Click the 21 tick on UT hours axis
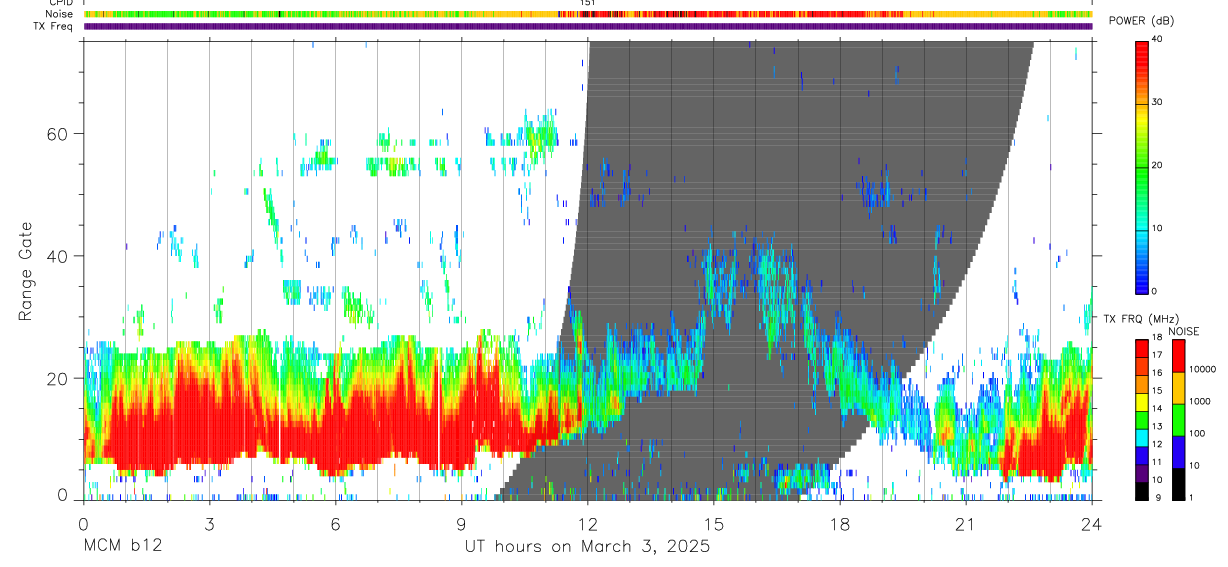Viewport: 1228px width, 567px height. 966,523
